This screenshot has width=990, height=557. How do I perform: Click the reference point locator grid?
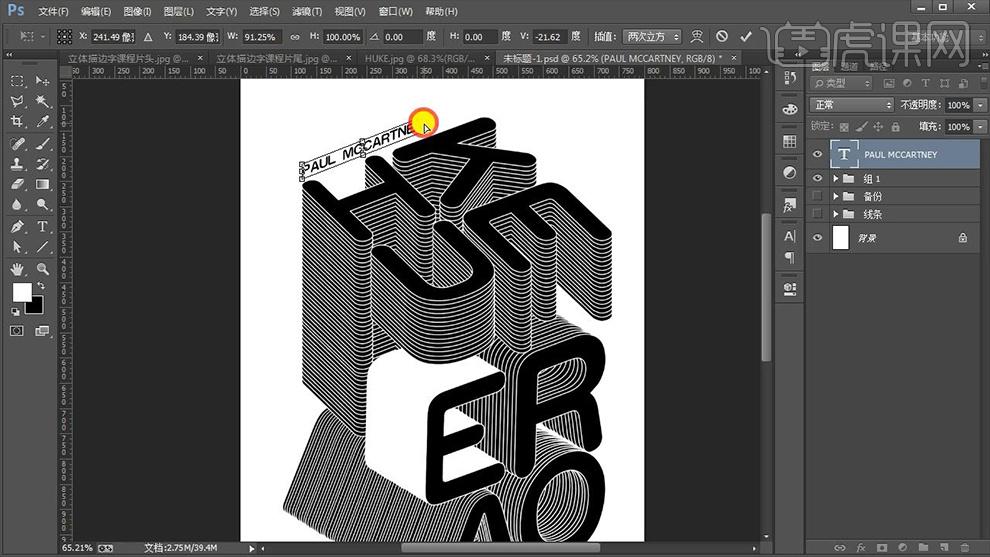tap(64, 37)
